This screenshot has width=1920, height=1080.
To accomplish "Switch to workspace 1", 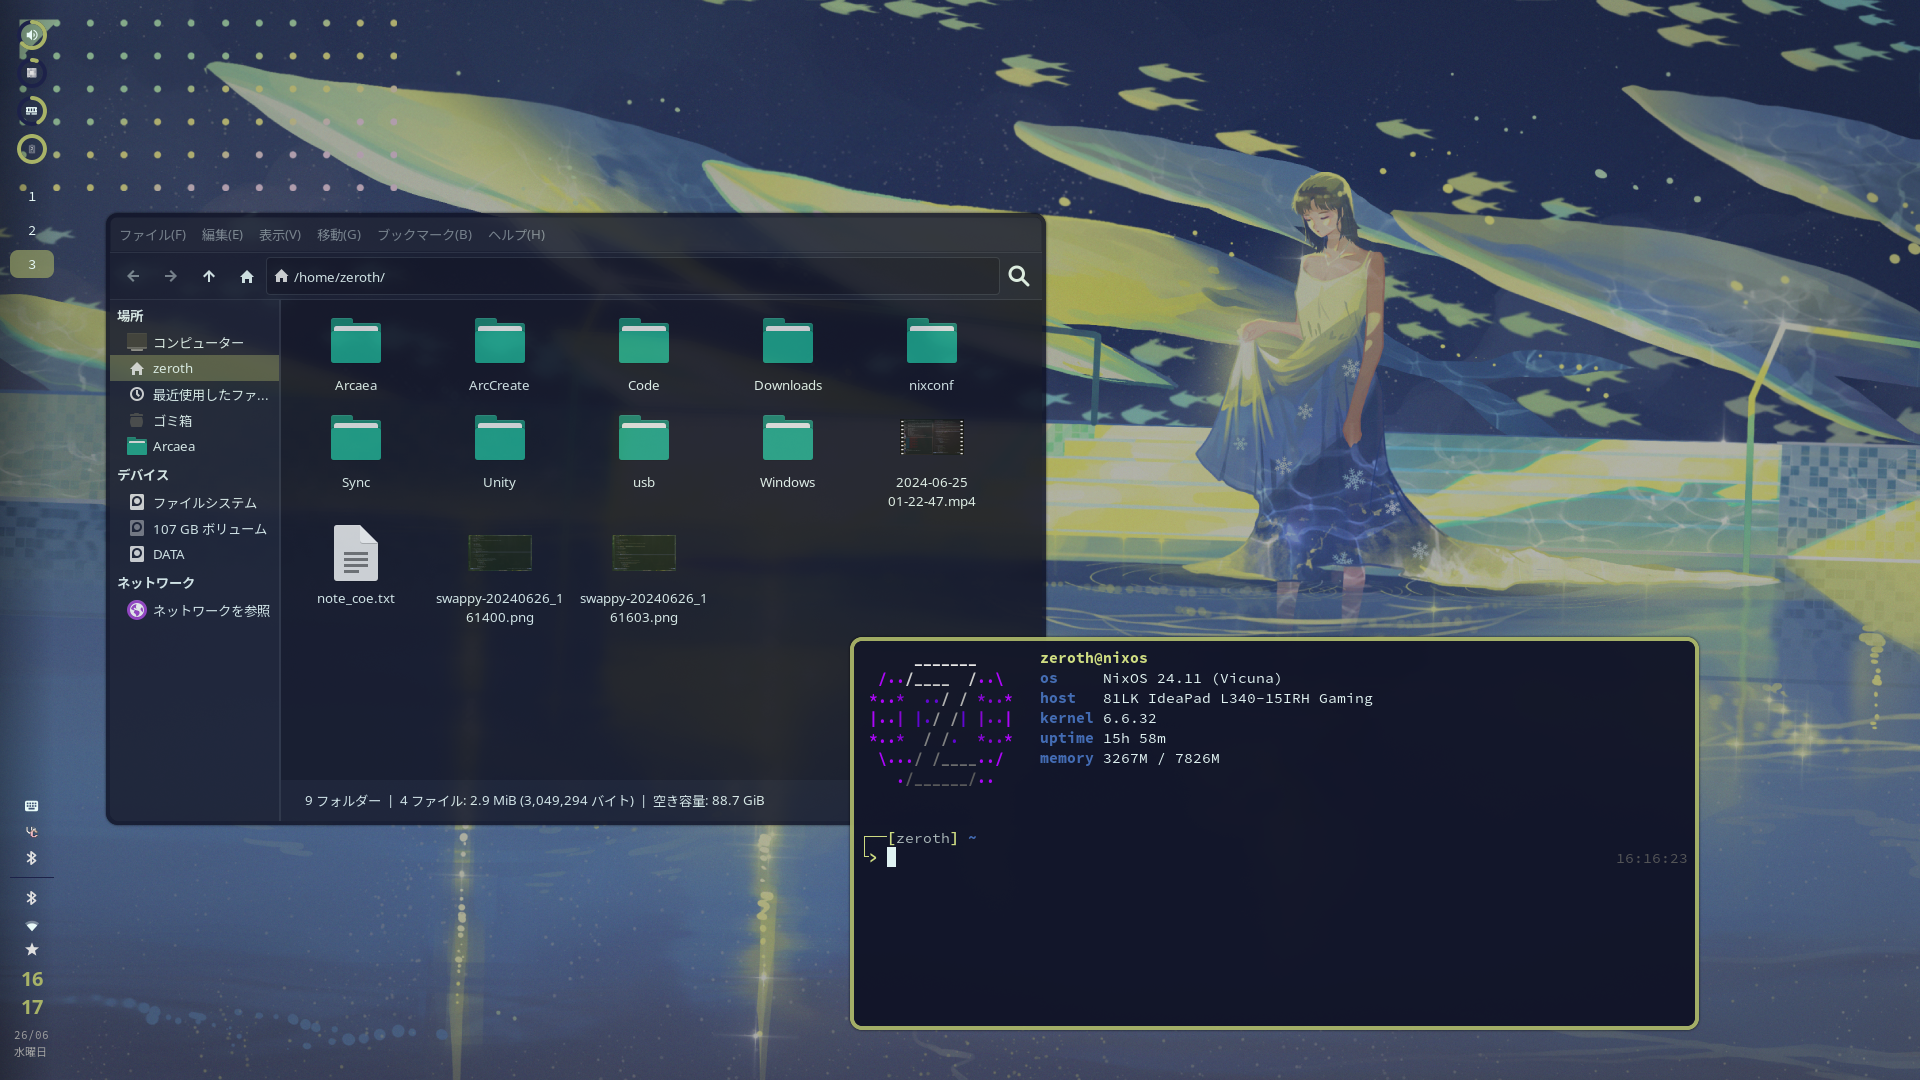I will pos(32,197).
